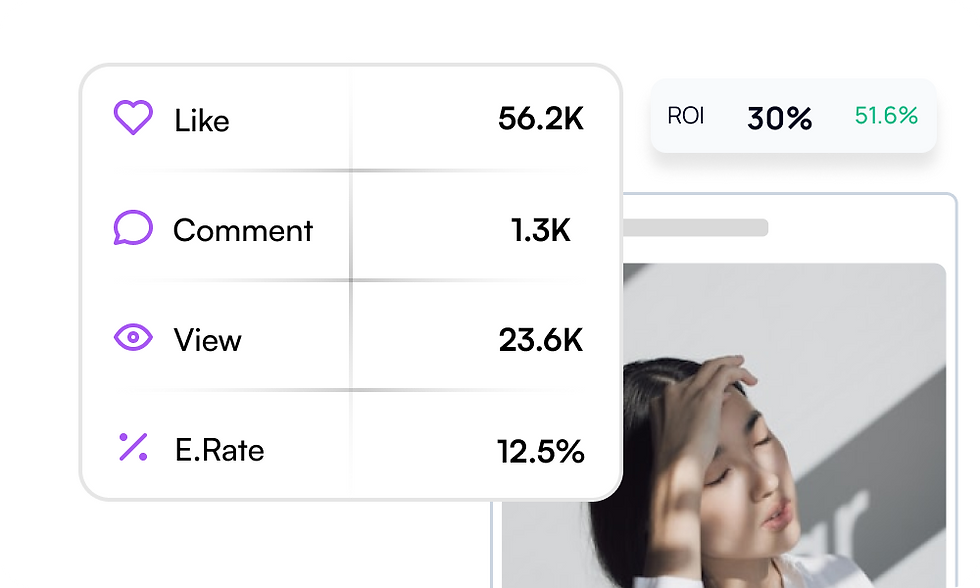Screen dimensions: 980x588
Task: Click the gray placeholder bar above photo
Action: coord(695,228)
